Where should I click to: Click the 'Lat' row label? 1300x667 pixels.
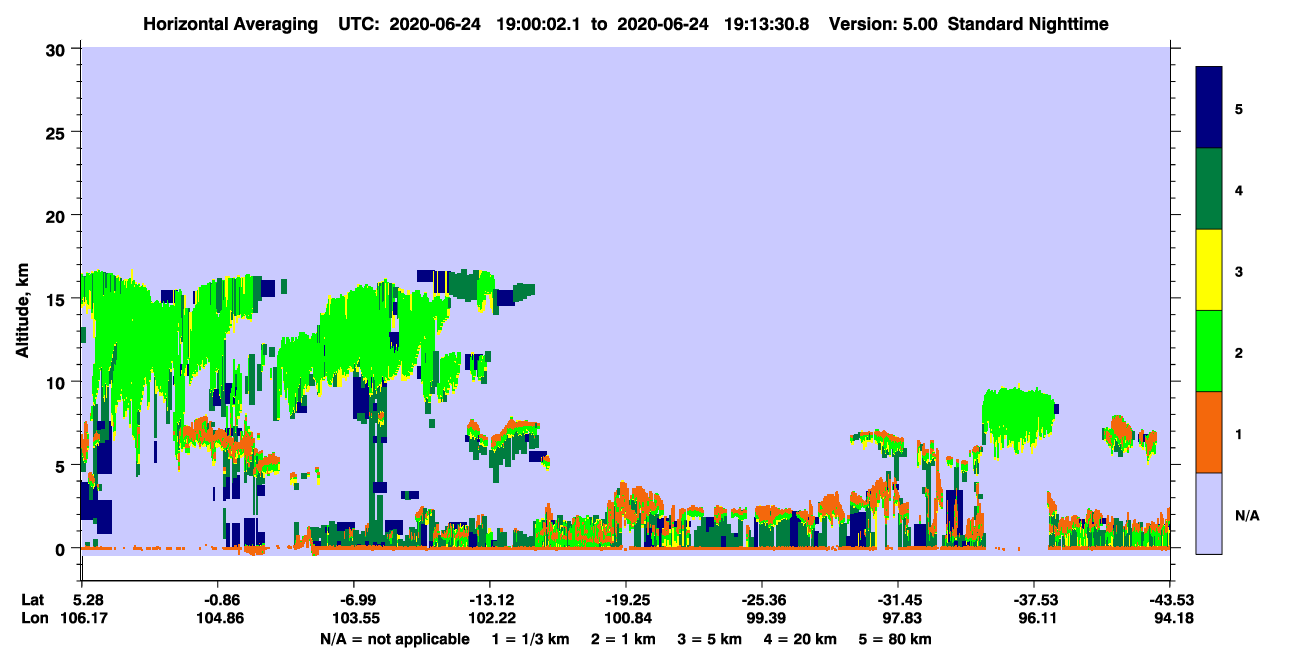pyautogui.click(x=33, y=600)
